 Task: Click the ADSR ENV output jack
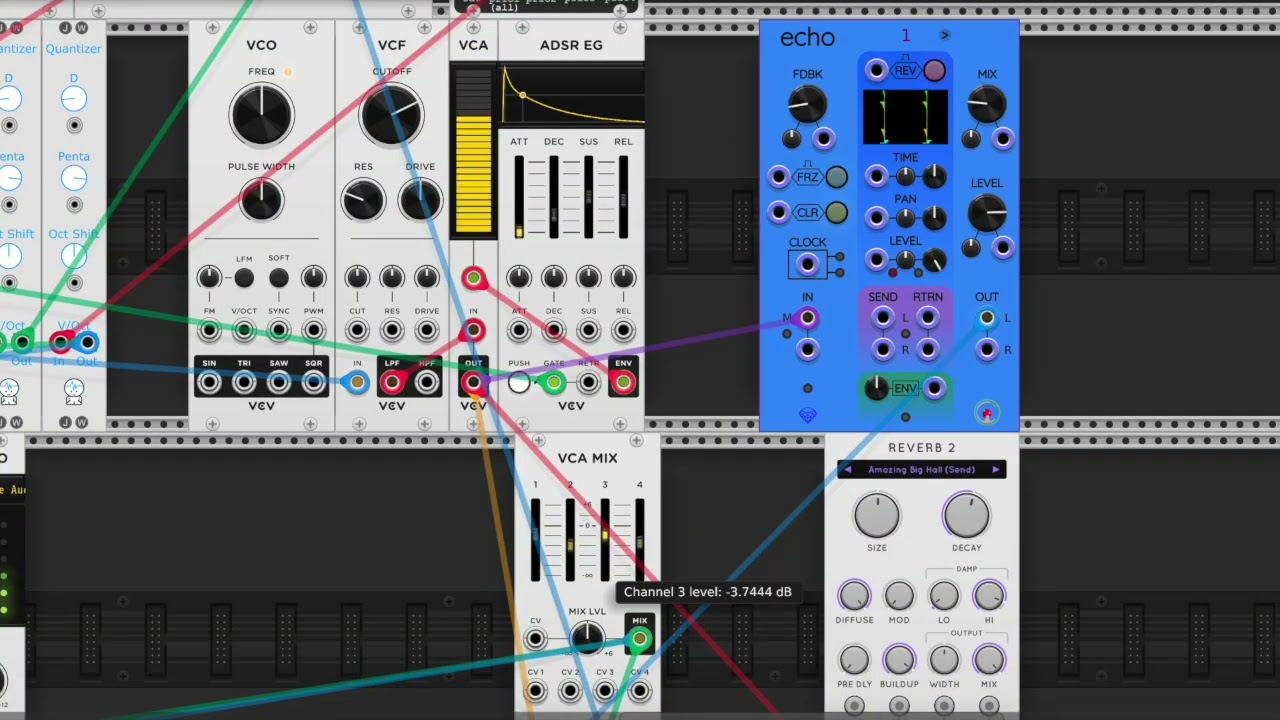click(624, 382)
